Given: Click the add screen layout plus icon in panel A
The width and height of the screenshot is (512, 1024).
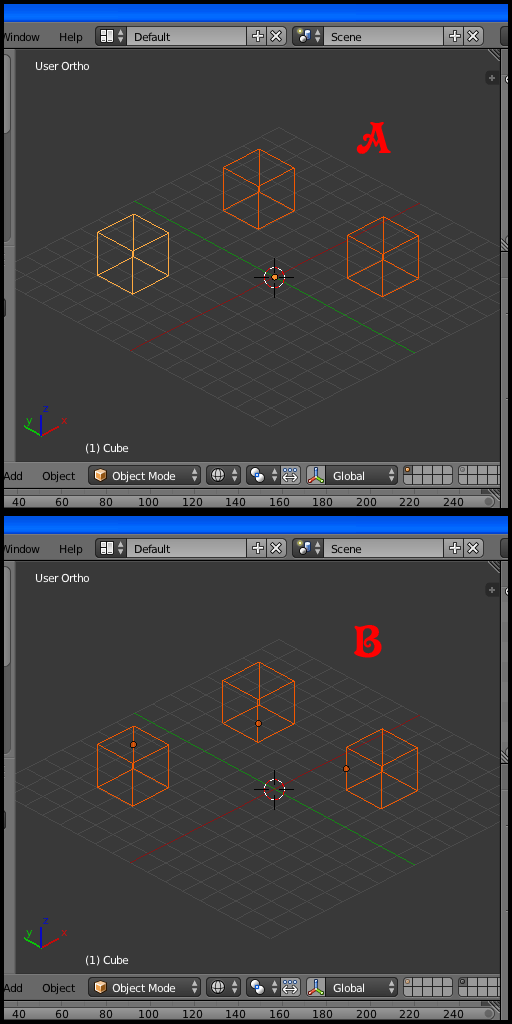Looking at the screenshot, I should tap(258, 37).
